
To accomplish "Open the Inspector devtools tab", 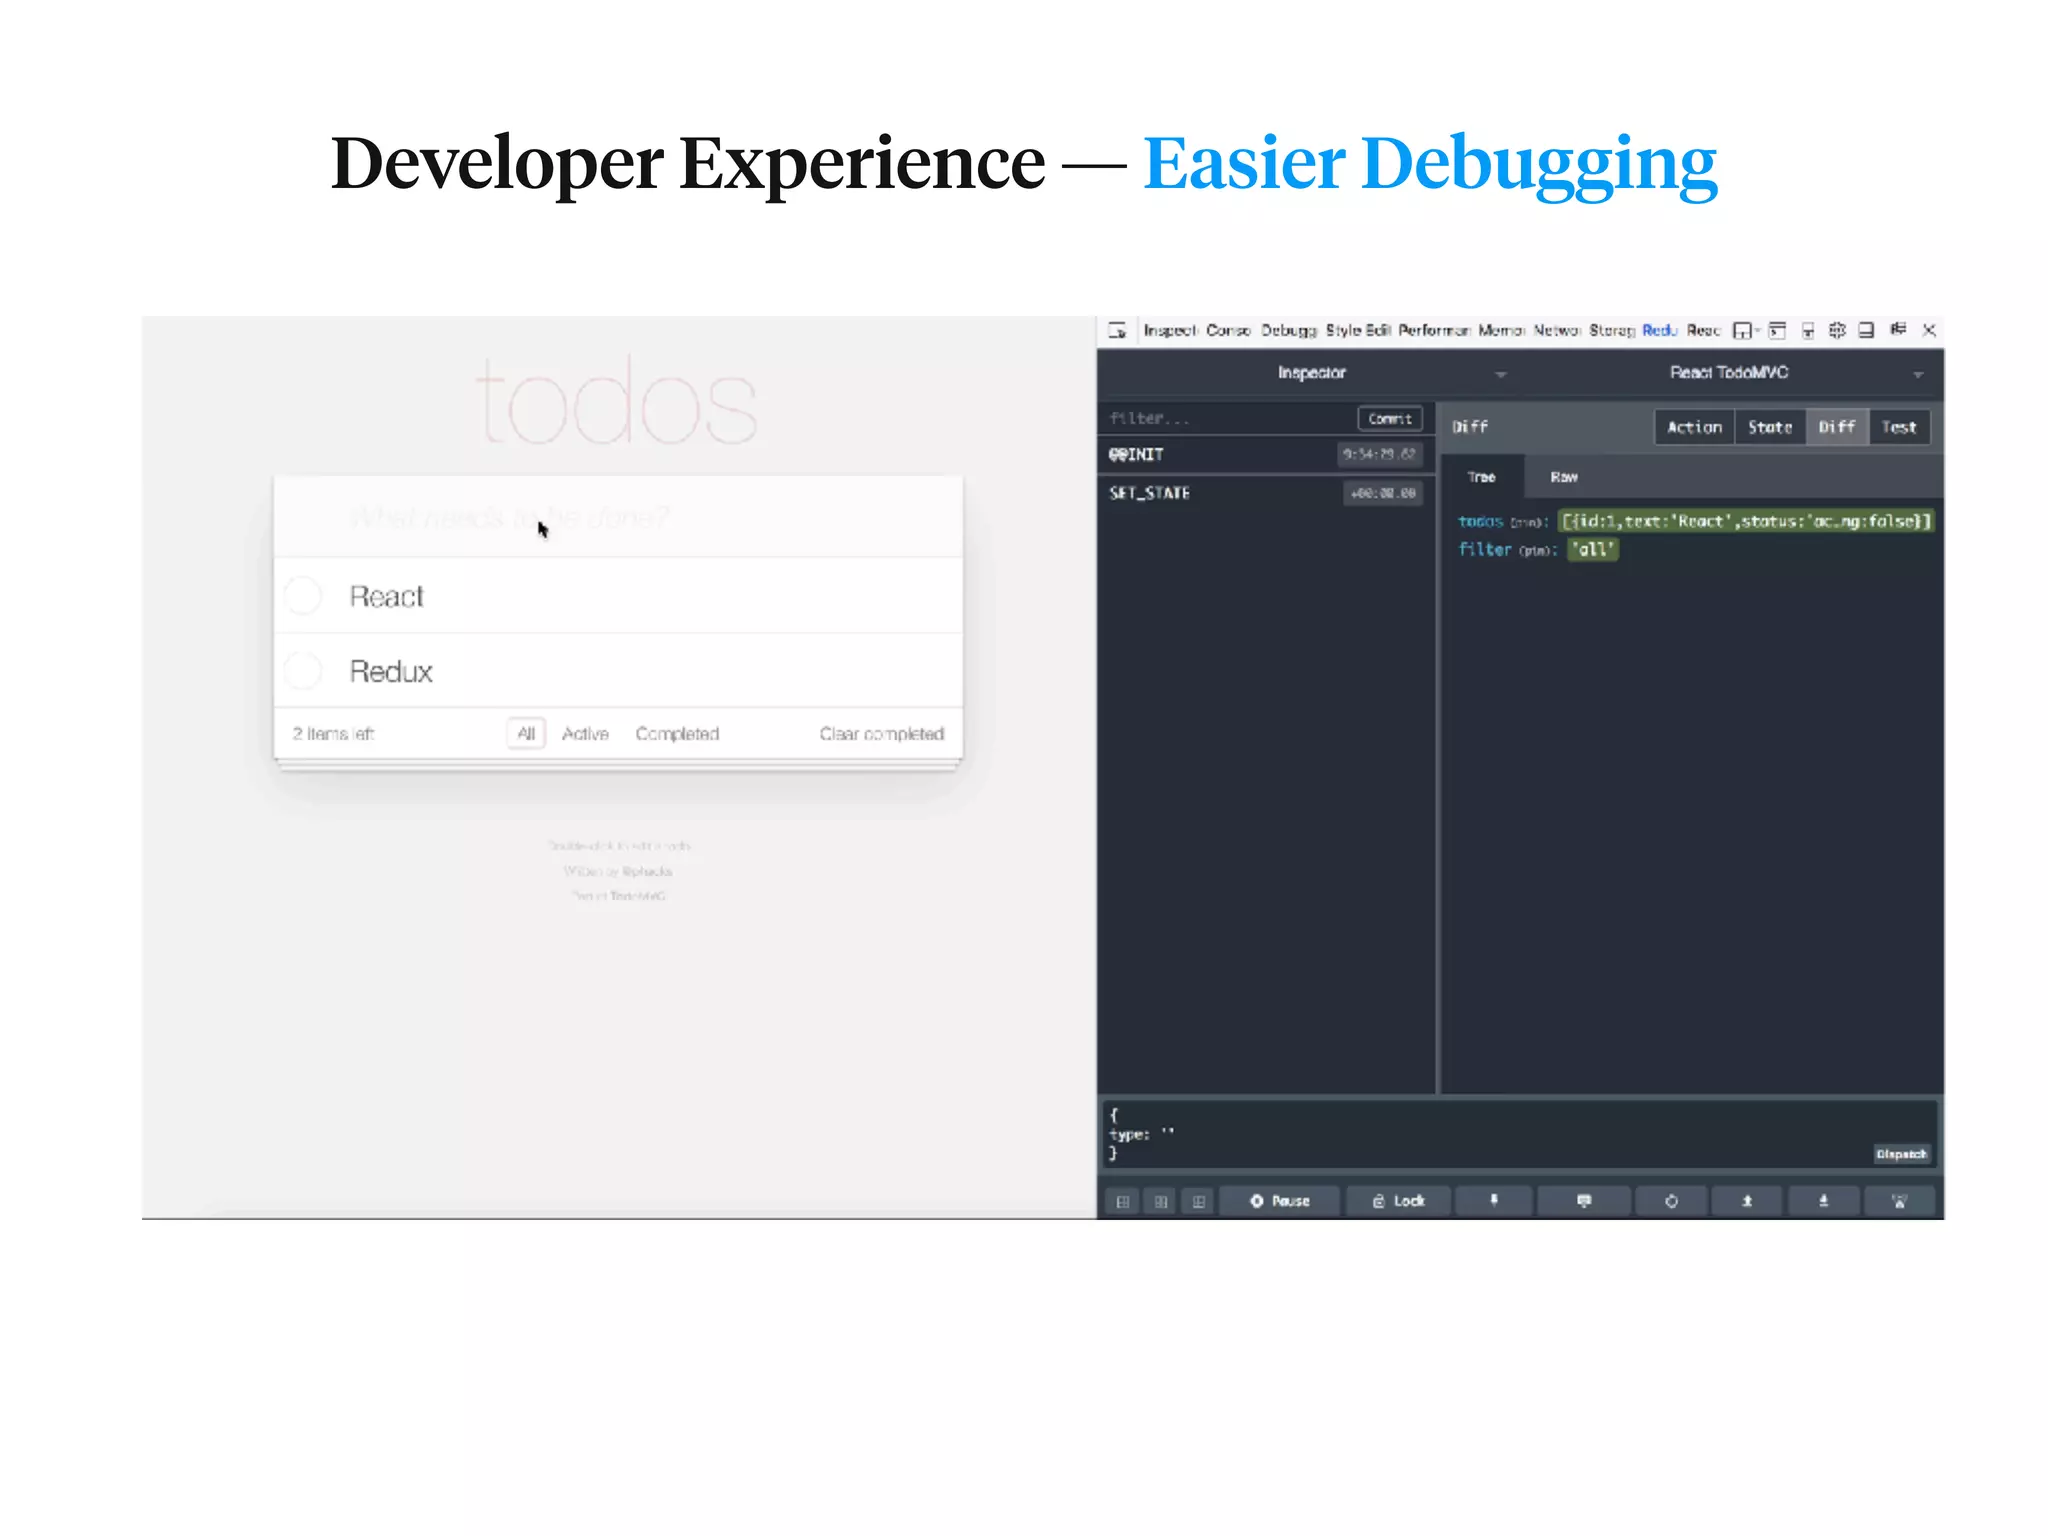I will (1170, 330).
